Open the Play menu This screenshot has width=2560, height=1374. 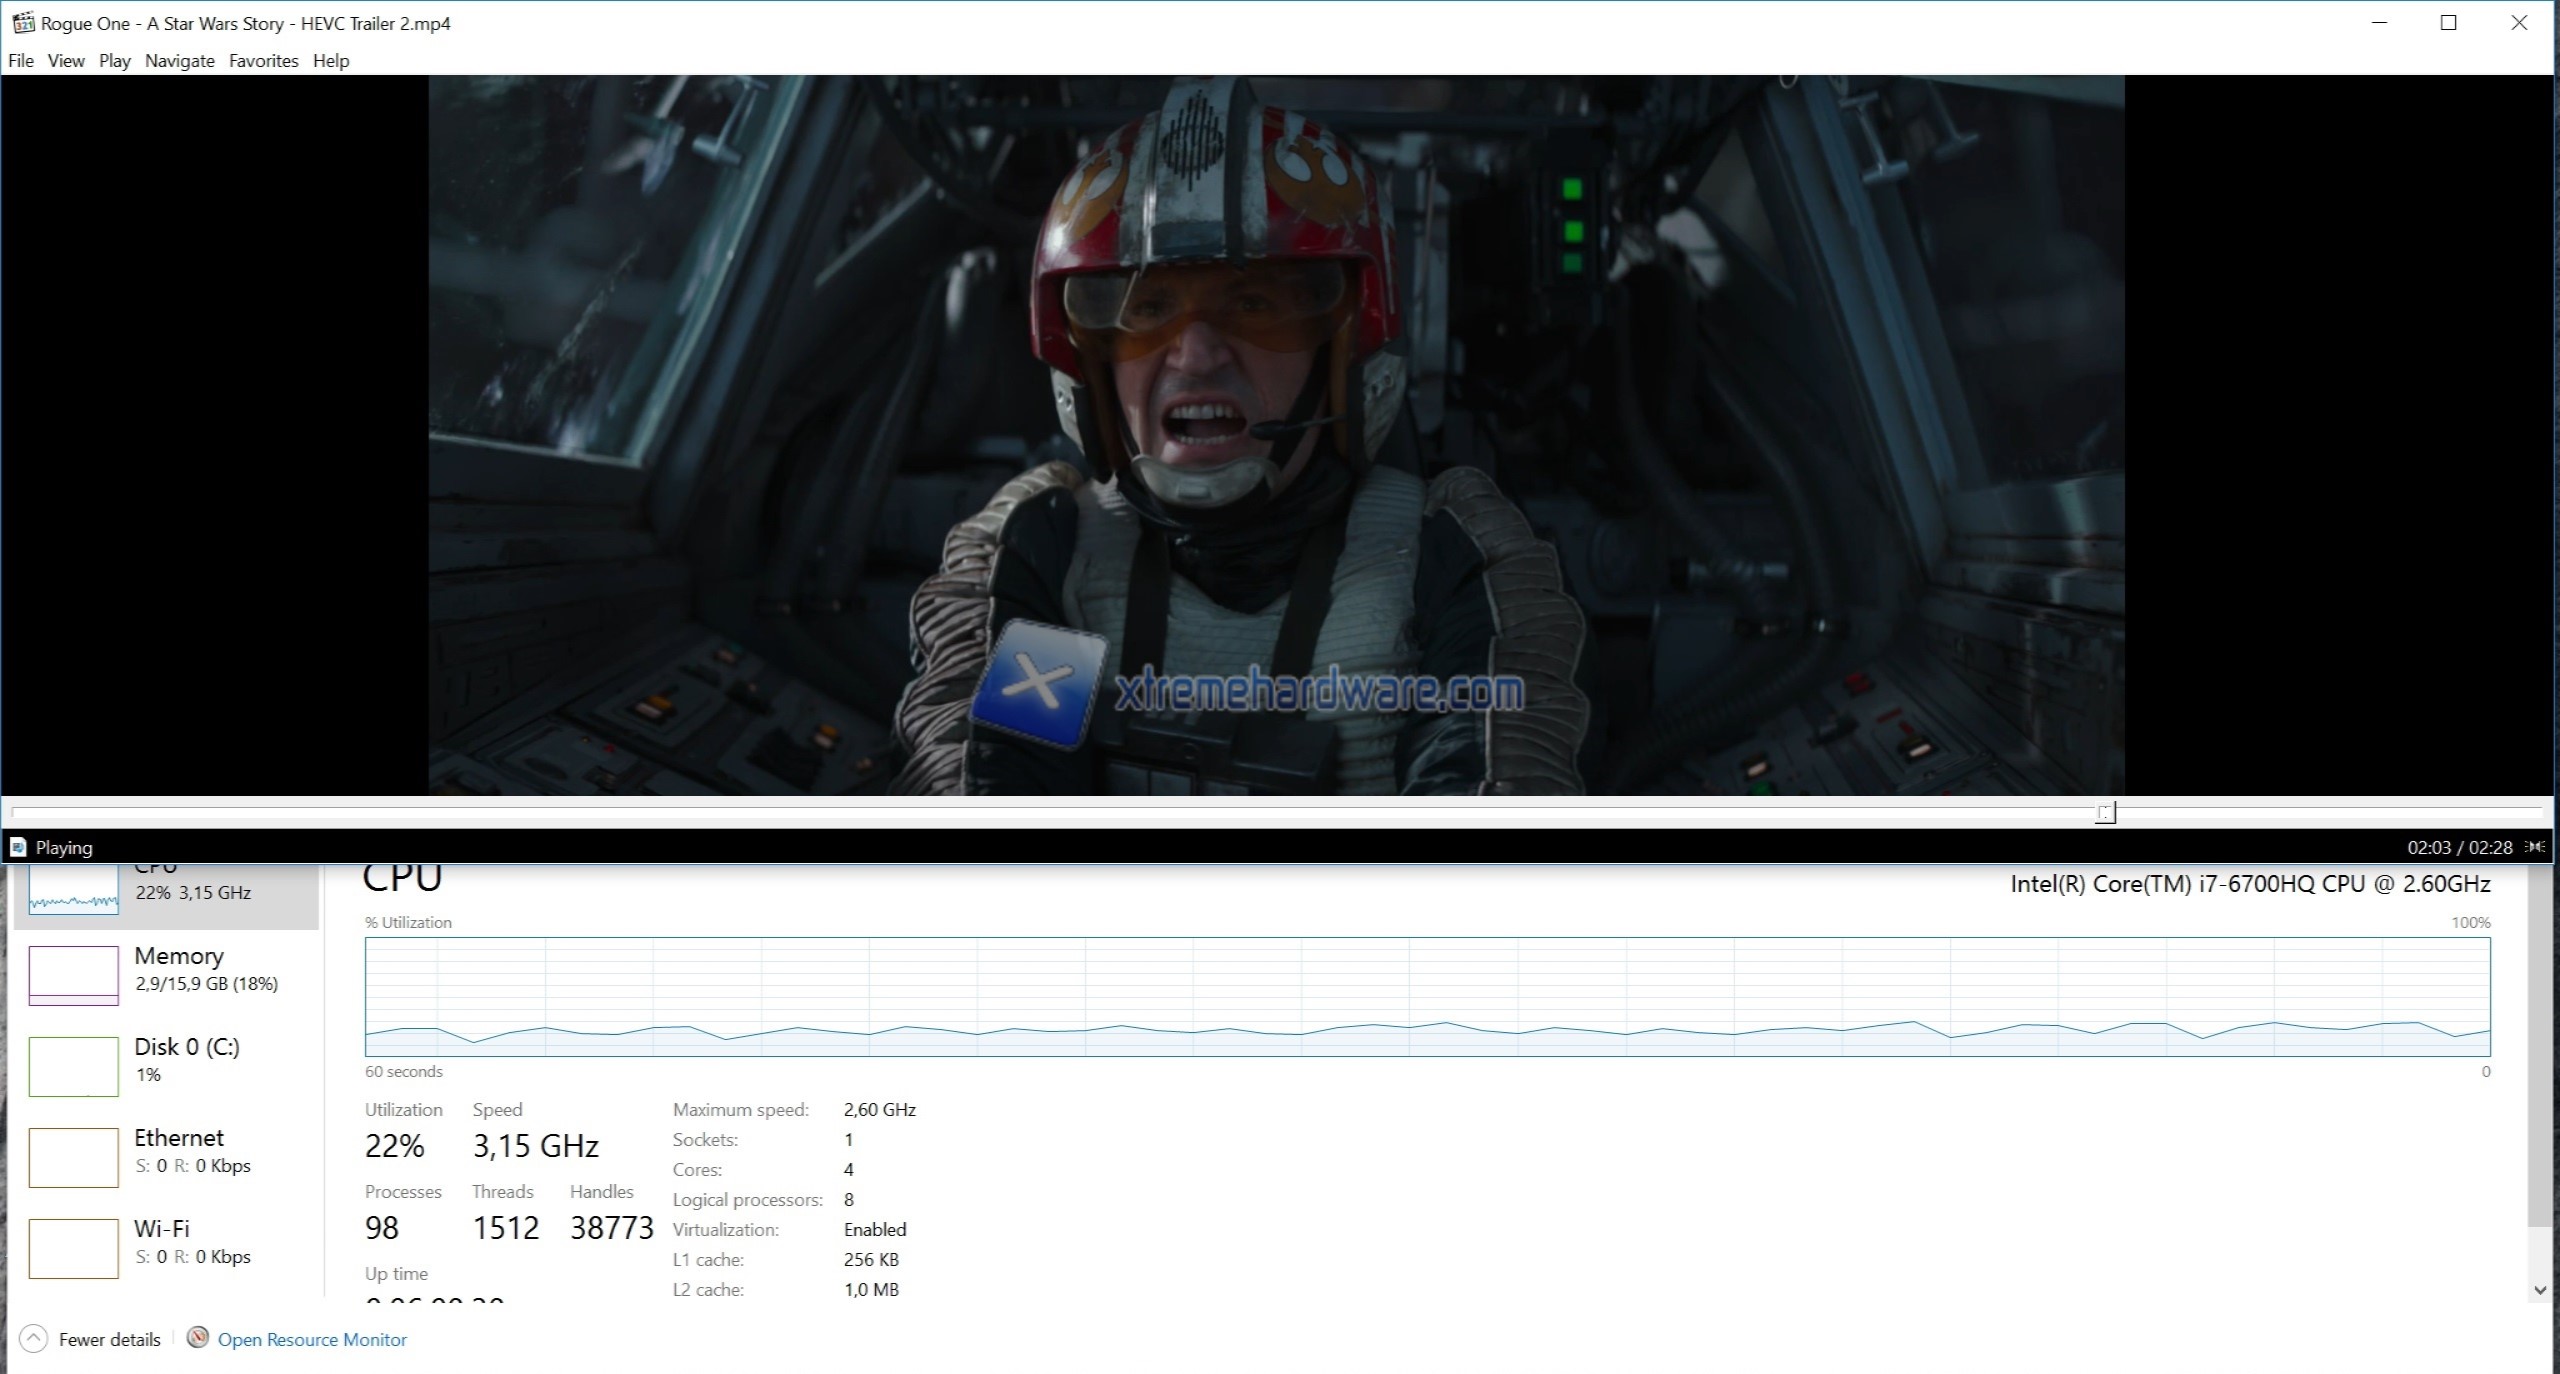(114, 61)
